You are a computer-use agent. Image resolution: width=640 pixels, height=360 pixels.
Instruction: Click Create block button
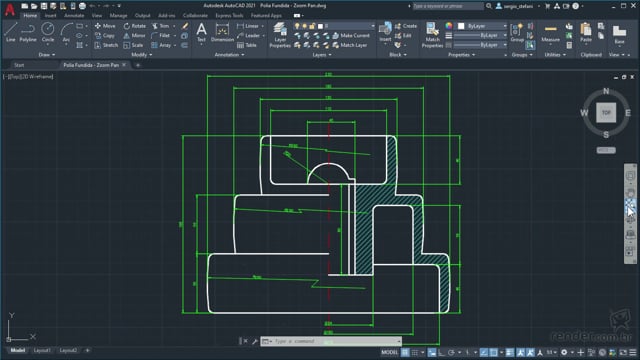[406, 26]
